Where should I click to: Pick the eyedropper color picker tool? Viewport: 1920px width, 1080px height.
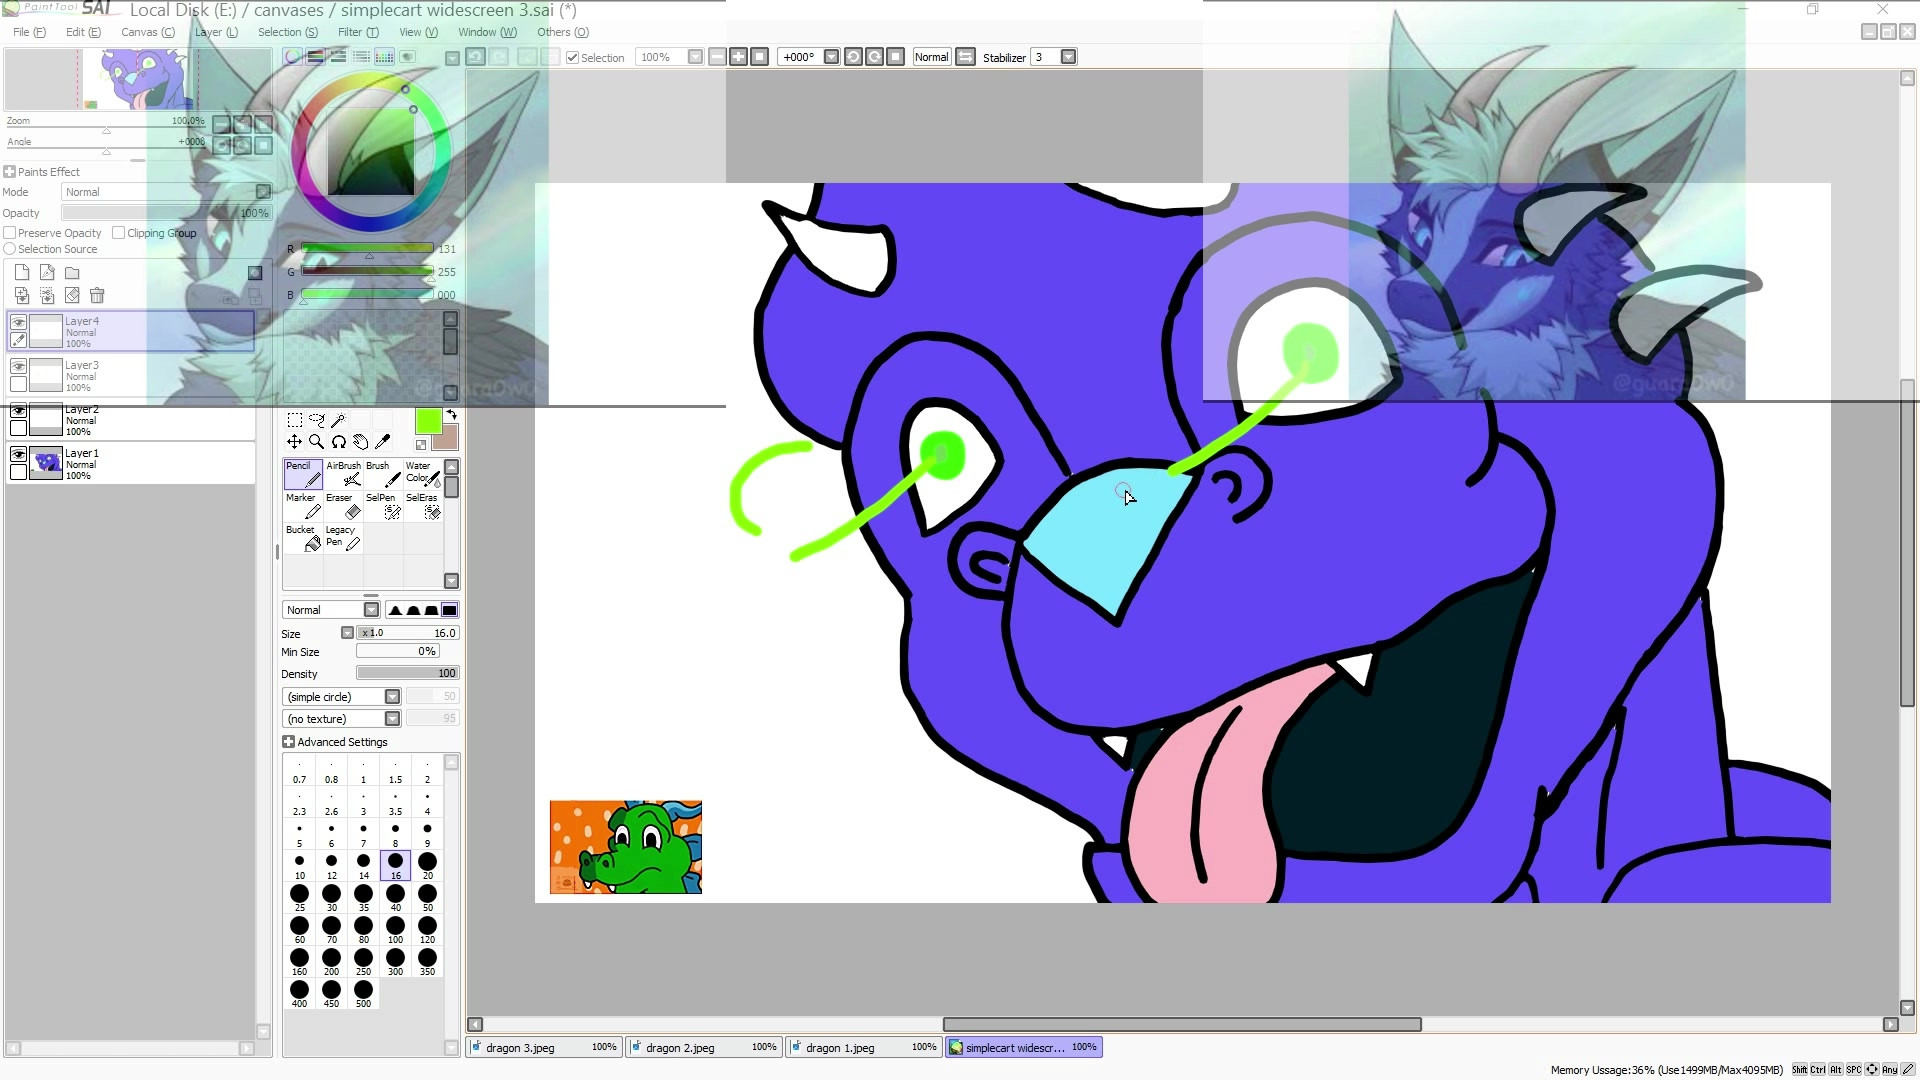pos(382,442)
